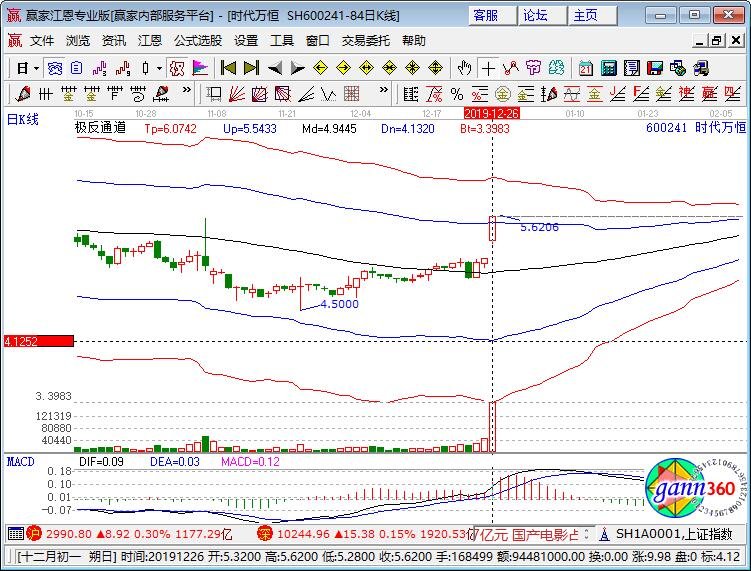
Task: Open the notepad icon in toolbar
Action: coord(632,68)
